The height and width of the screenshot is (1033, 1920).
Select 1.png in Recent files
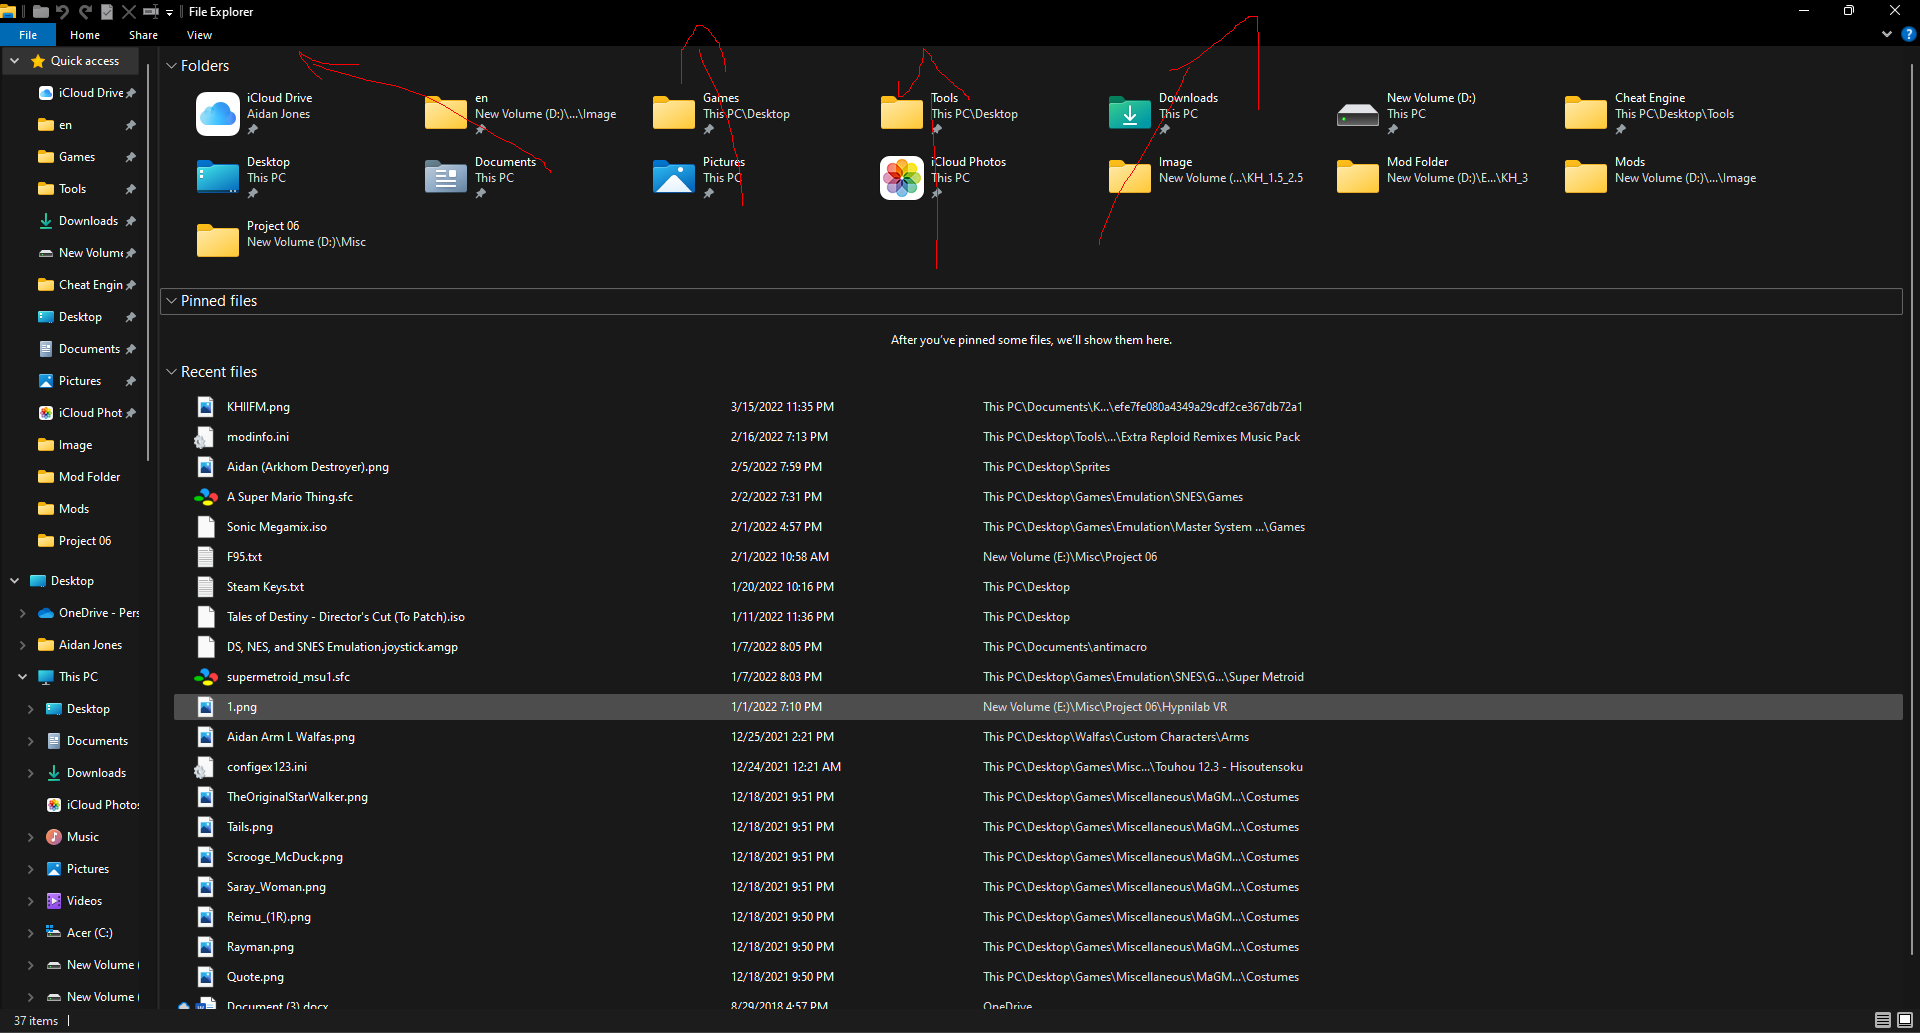[x=242, y=707]
